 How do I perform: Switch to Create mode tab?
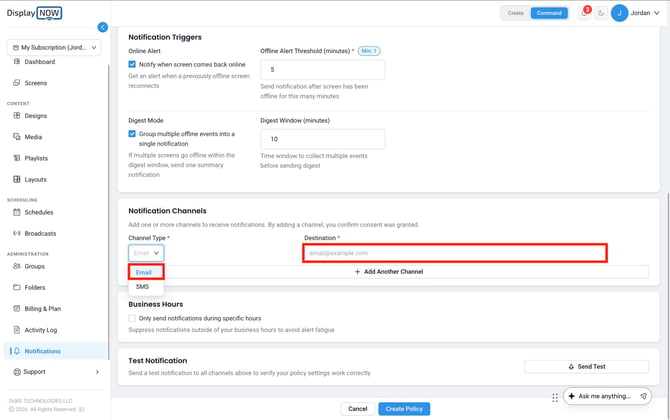[516, 13]
